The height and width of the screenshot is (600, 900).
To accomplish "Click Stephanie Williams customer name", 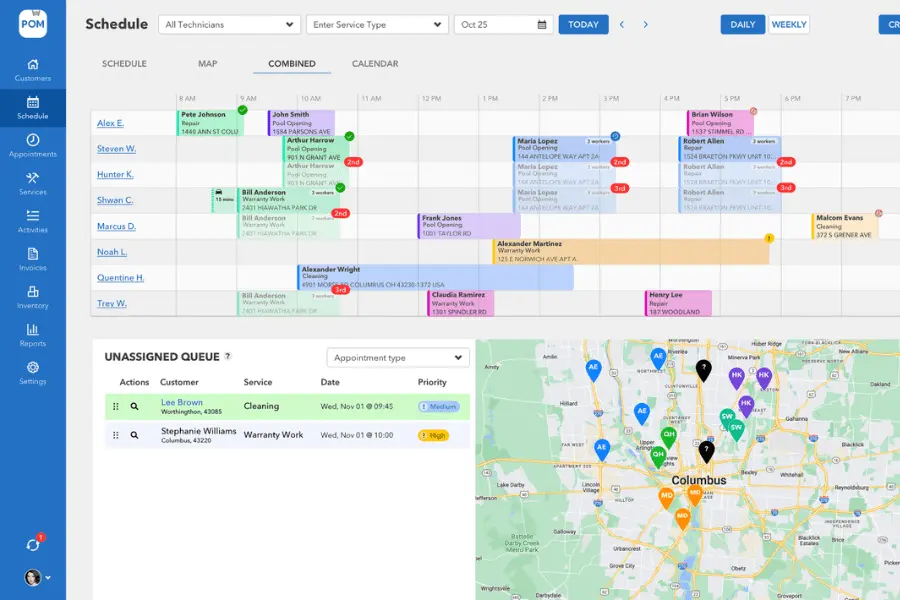I will click(x=199, y=431).
